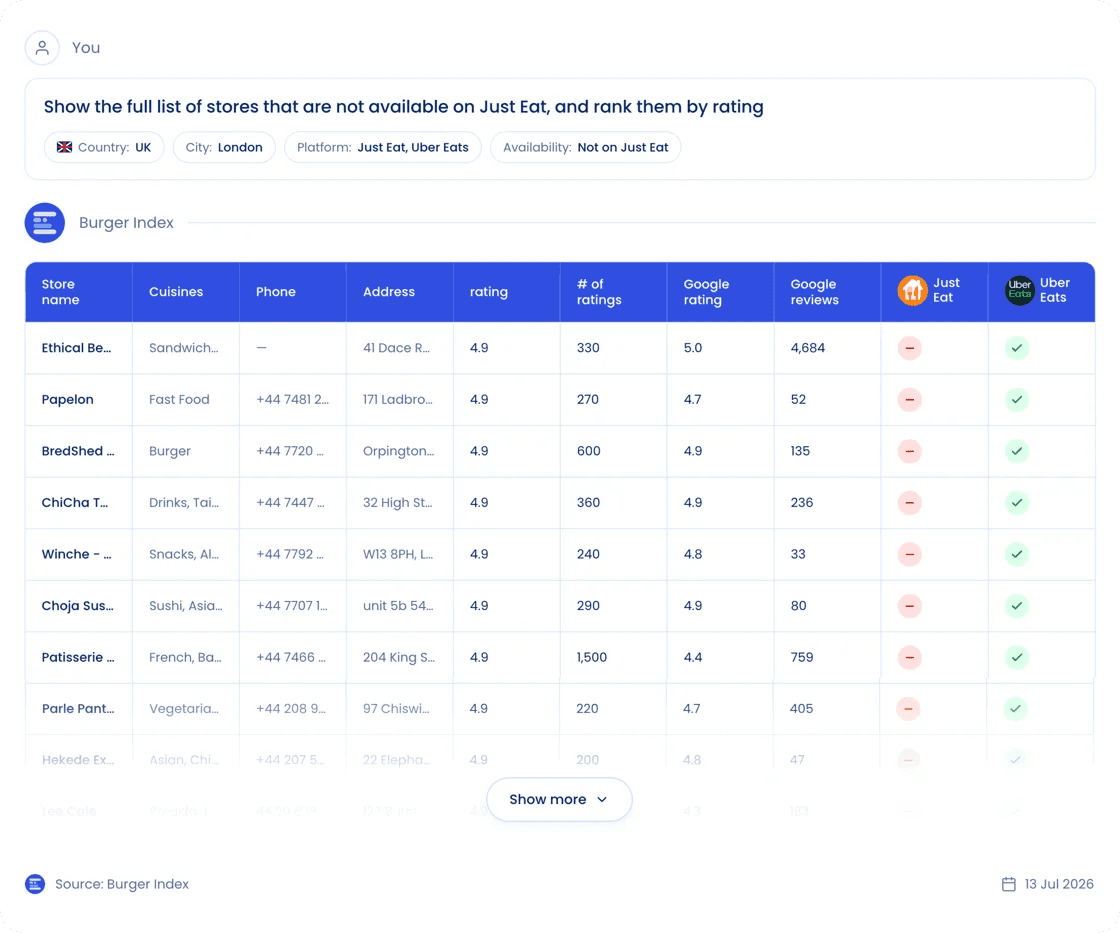Click the small Burger Index icon in footer
Screen dimensions: 1120x933
[x=35, y=884]
